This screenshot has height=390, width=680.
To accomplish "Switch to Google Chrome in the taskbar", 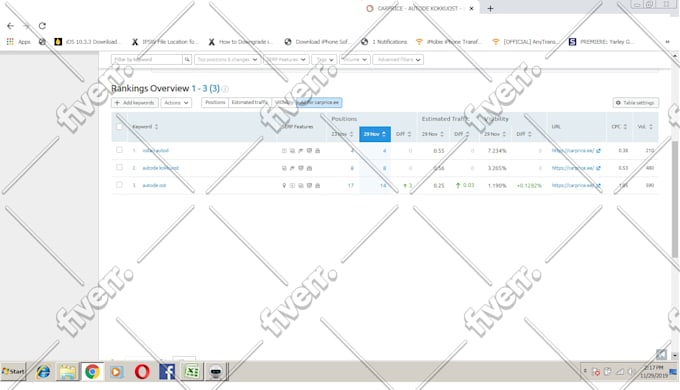I will (x=92, y=372).
